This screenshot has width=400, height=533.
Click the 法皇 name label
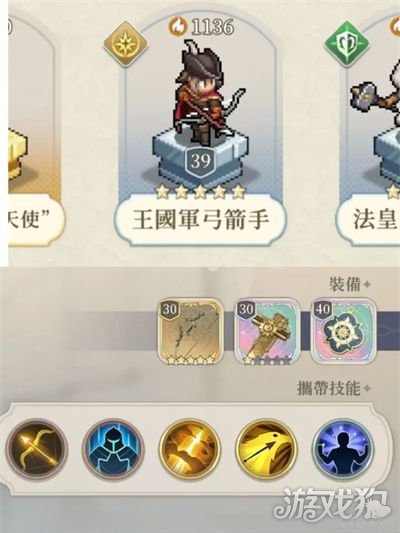368,220
